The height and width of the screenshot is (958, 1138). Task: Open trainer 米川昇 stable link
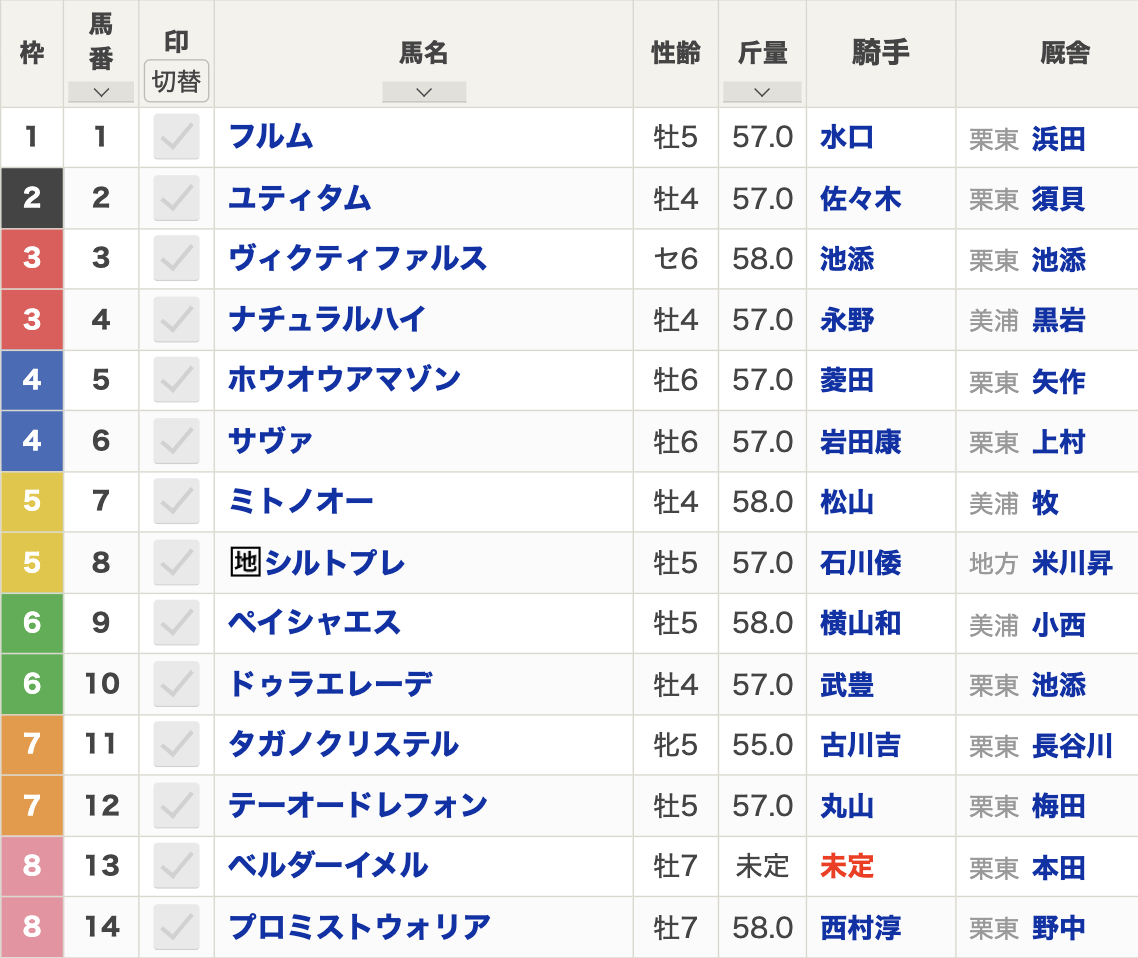[x=1073, y=564]
